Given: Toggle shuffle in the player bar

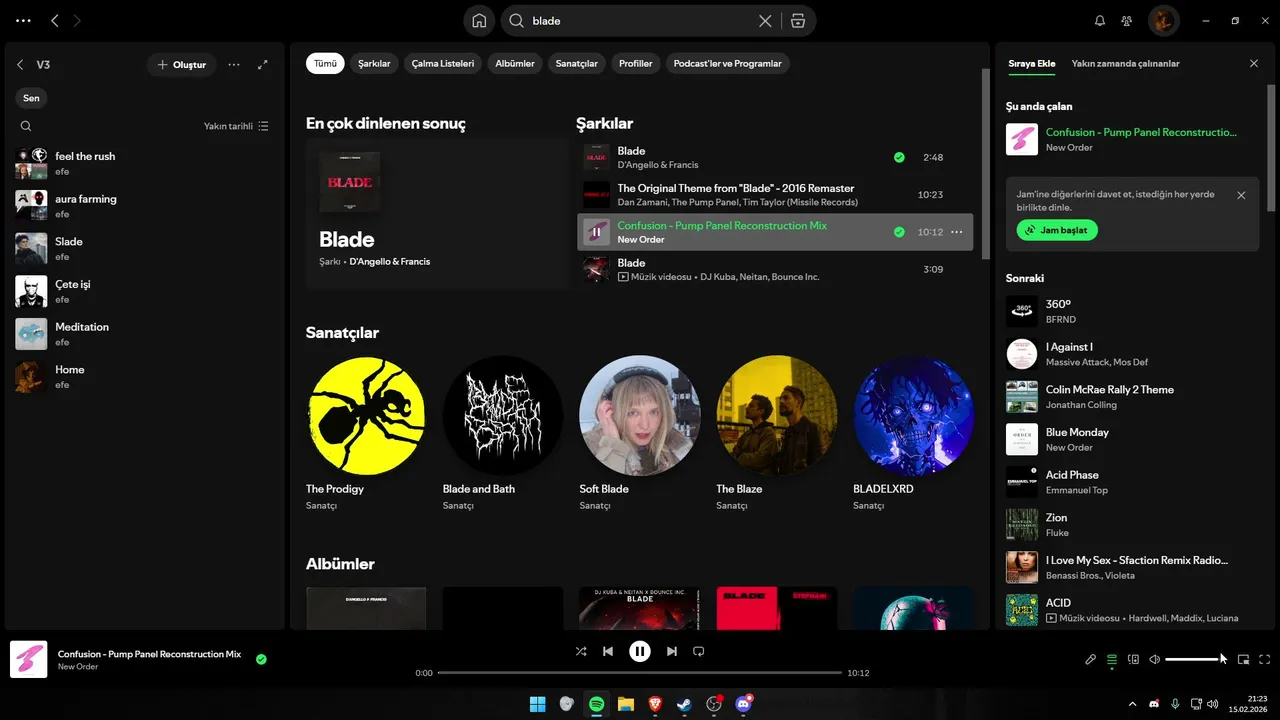Looking at the screenshot, I should (581, 651).
